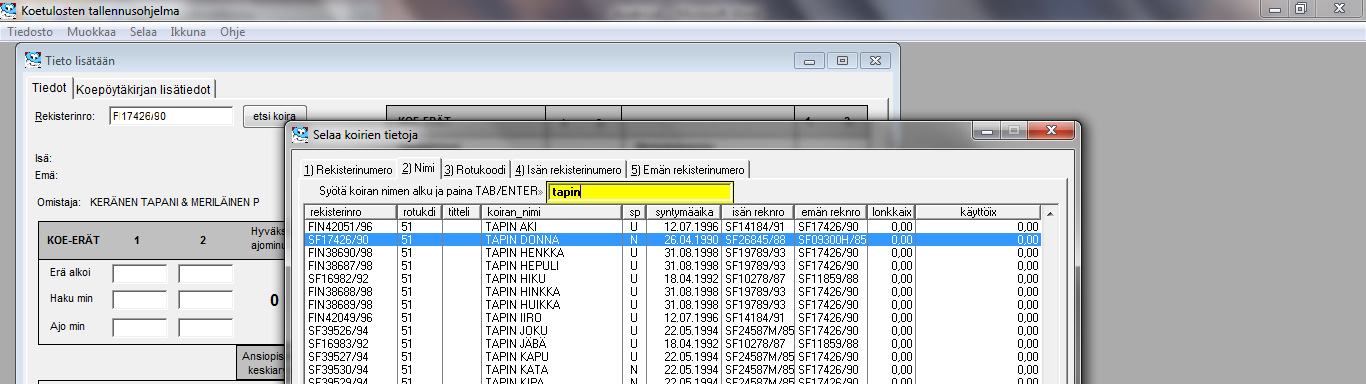Focus the yellow dog name search field
The image size is (1366, 384).
pyautogui.click(x=640, y=192)
